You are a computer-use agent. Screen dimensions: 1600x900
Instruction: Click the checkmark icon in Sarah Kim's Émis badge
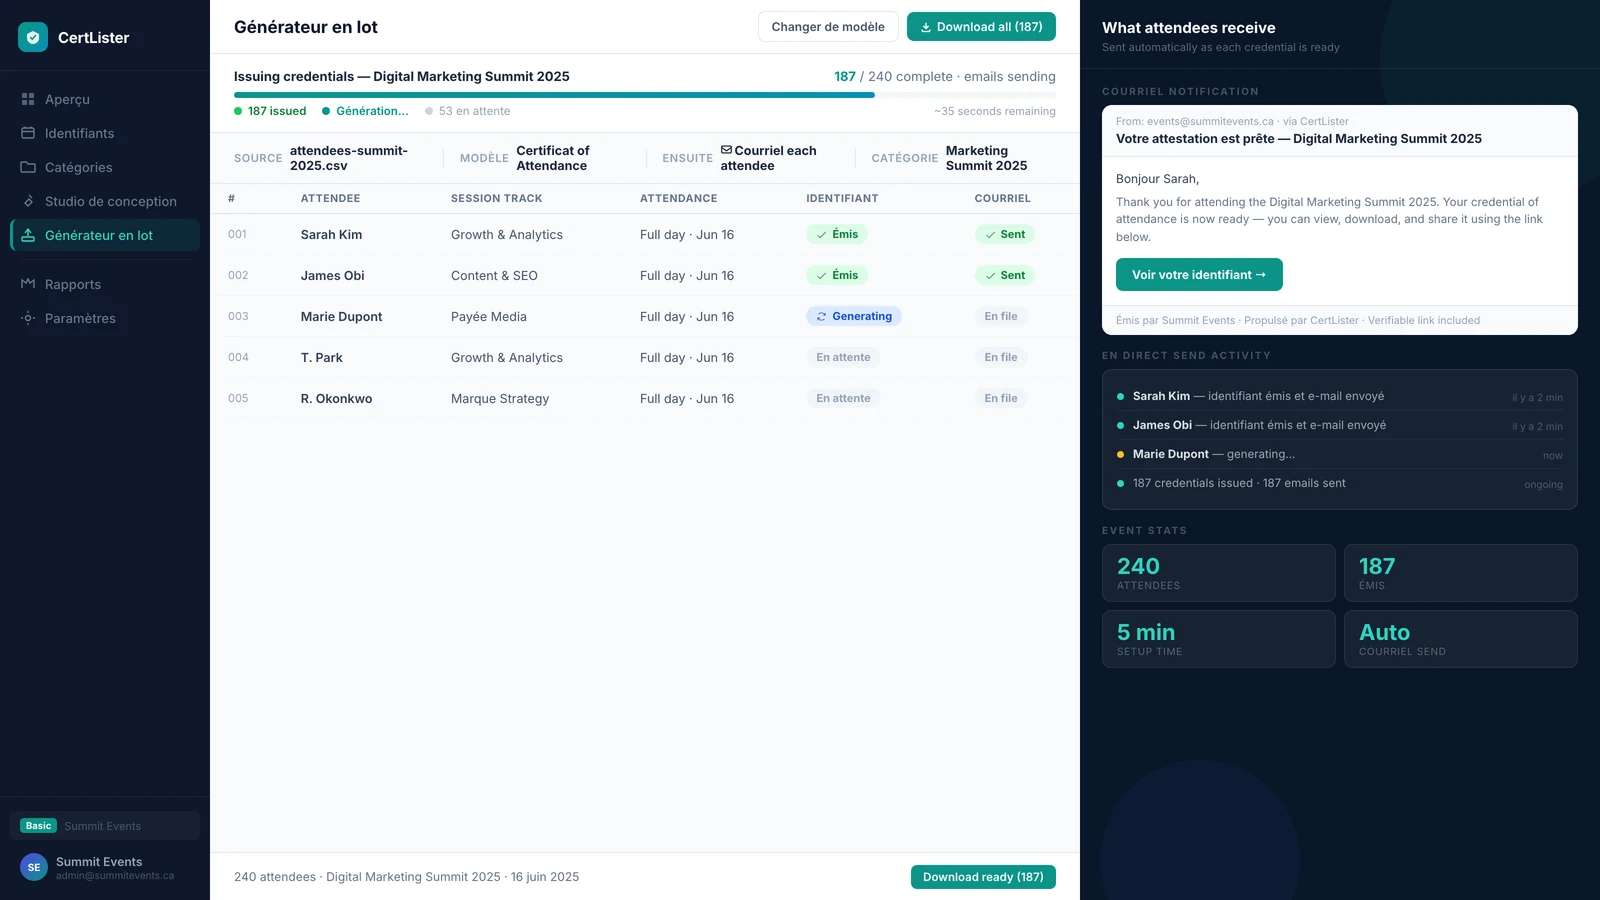coord(821,235)
